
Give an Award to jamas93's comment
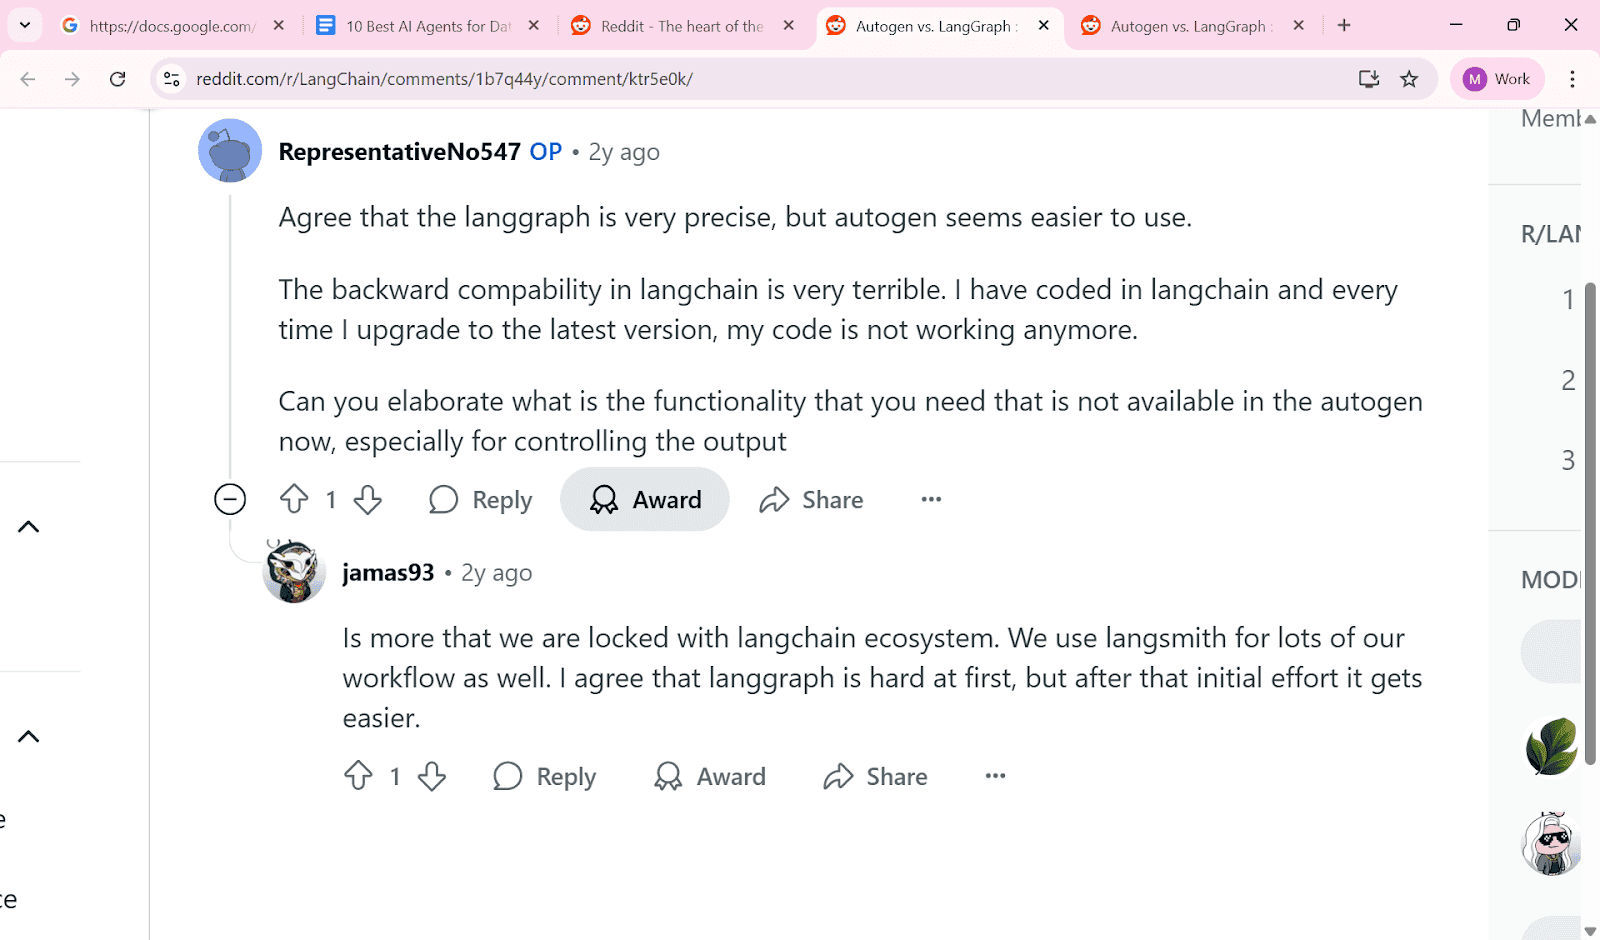[709, 776]
